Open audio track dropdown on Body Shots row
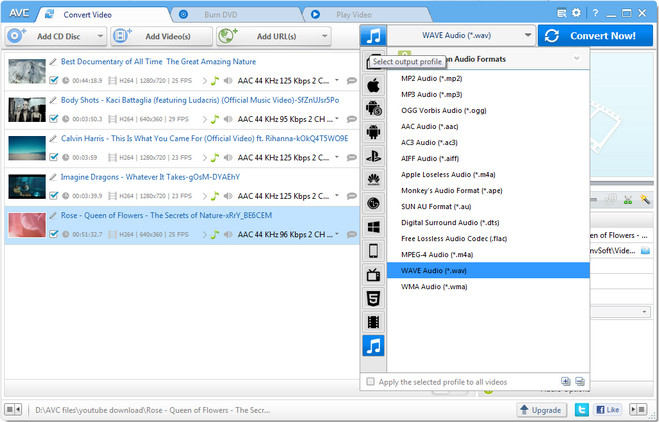659x422 pixels. click(337, 119)
